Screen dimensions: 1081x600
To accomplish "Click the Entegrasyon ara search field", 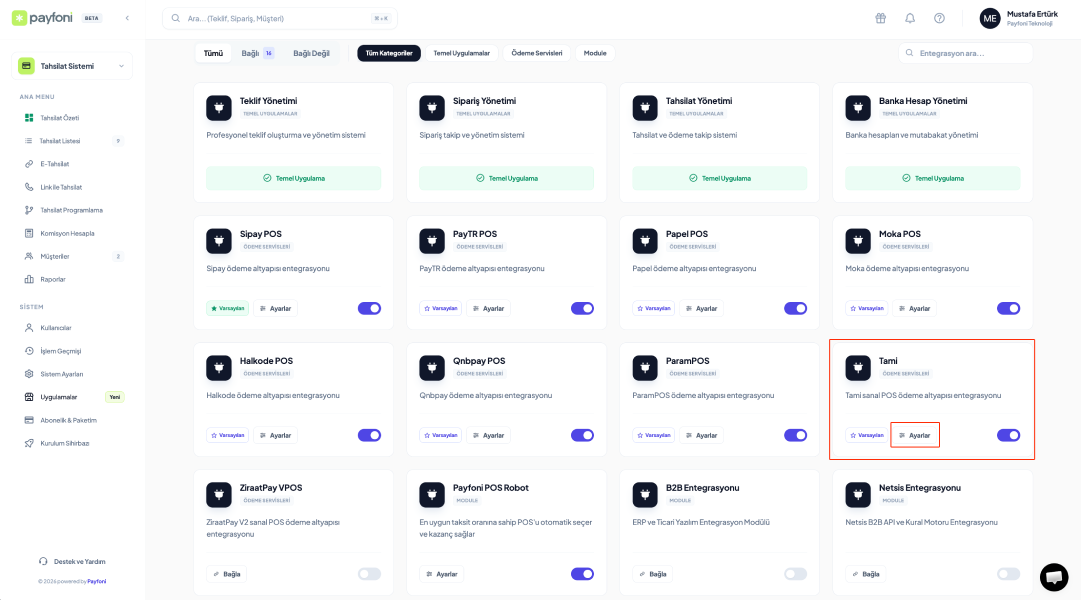I will (970, 53).
